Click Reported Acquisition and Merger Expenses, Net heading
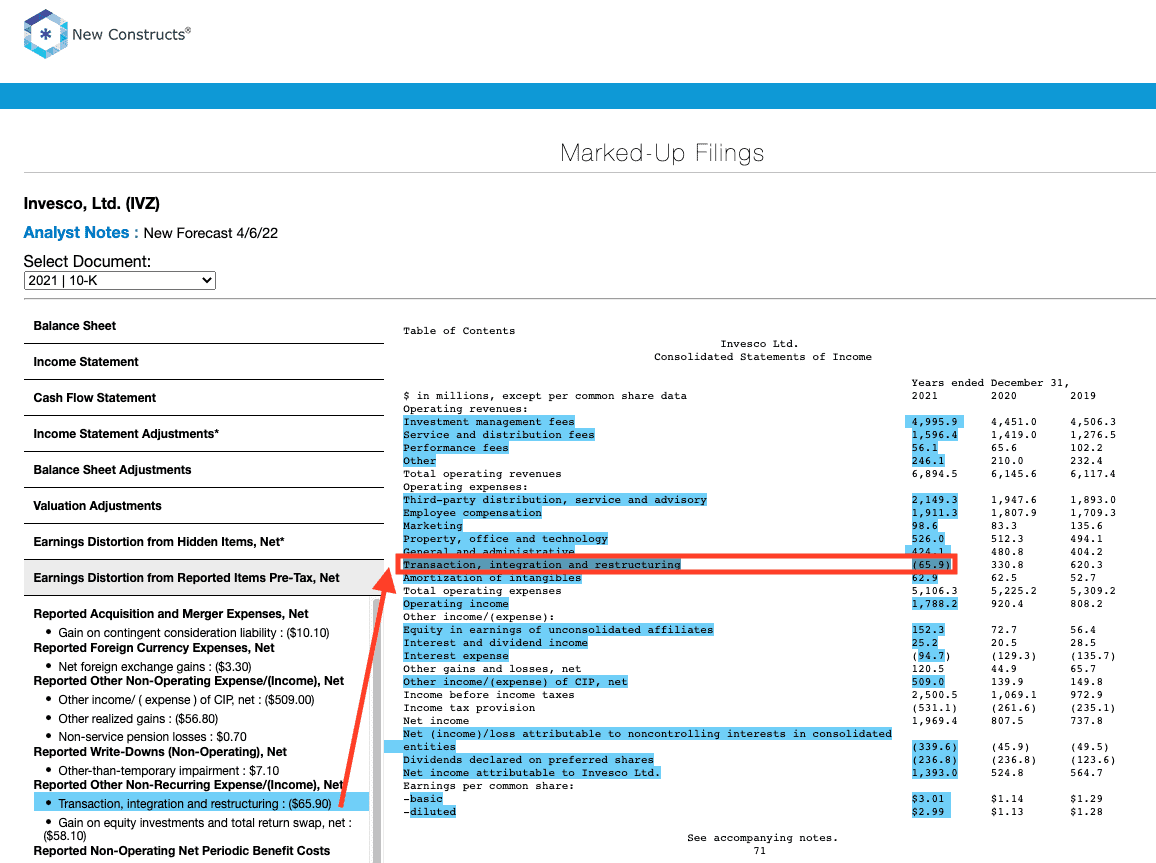Viewport: 1156px width, 863px height. 171,614
